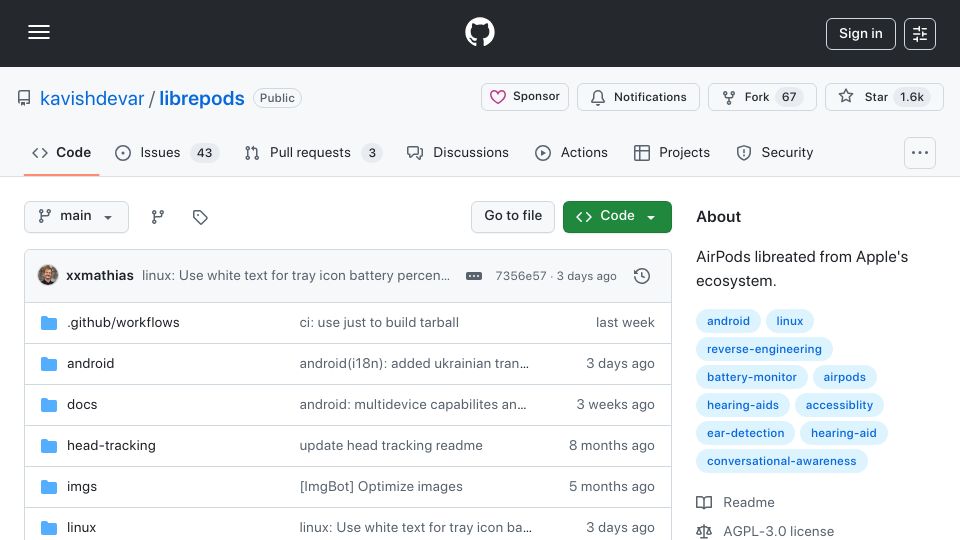
Task: Open the Actions tab
Action: pos(571,152)
